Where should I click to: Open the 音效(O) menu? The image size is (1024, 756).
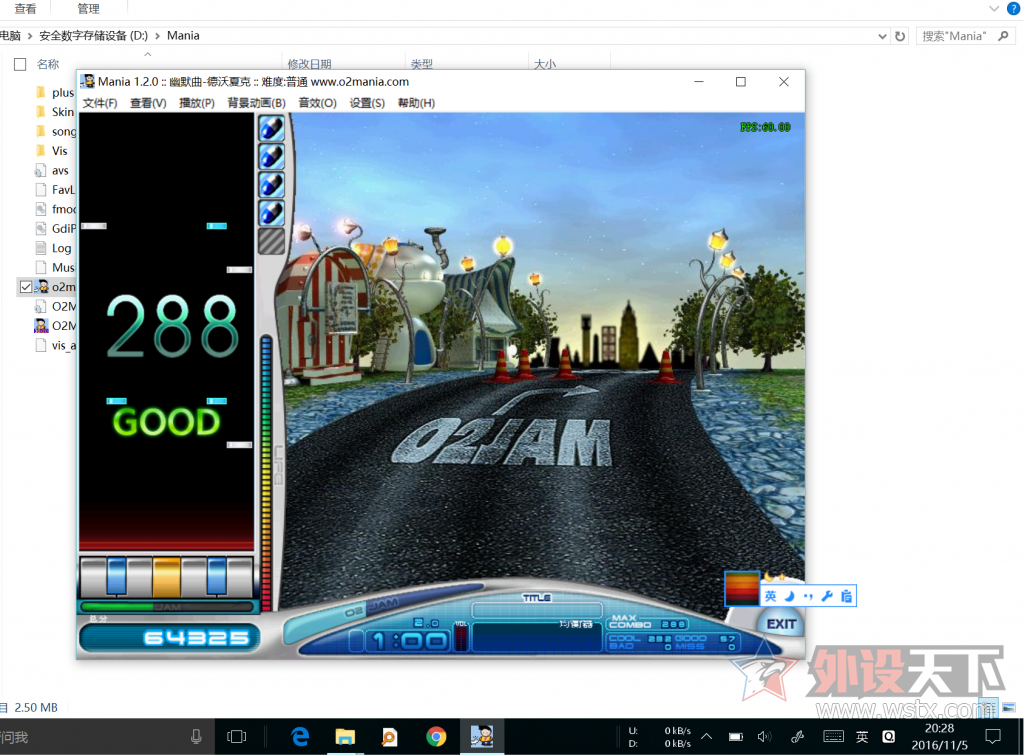317,103
